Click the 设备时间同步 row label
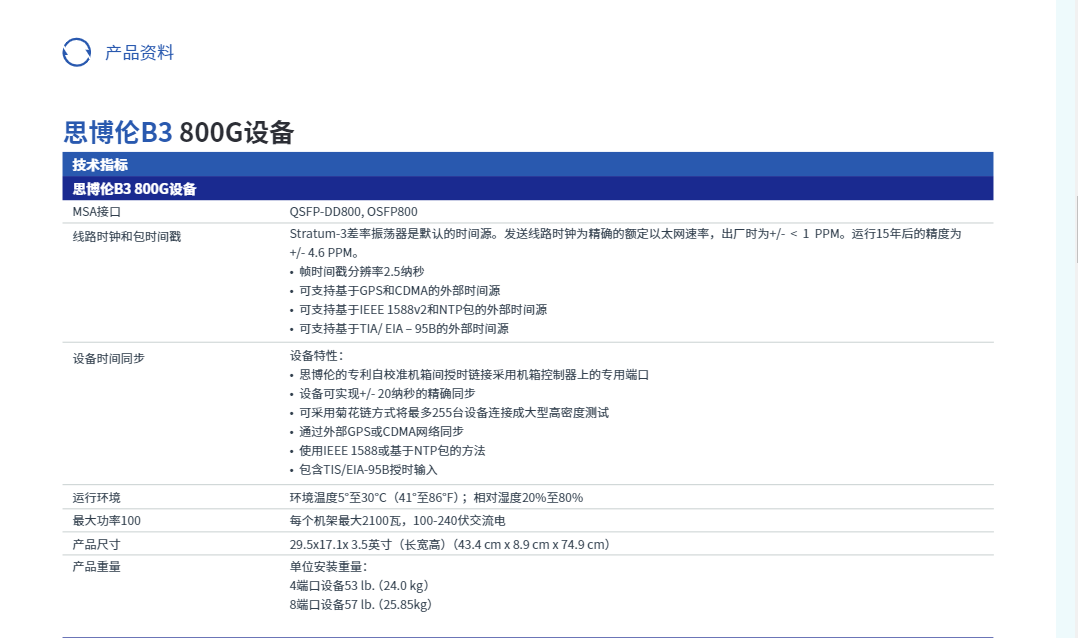The width and height of the screenshot is (1078, 638). point(109,358)
